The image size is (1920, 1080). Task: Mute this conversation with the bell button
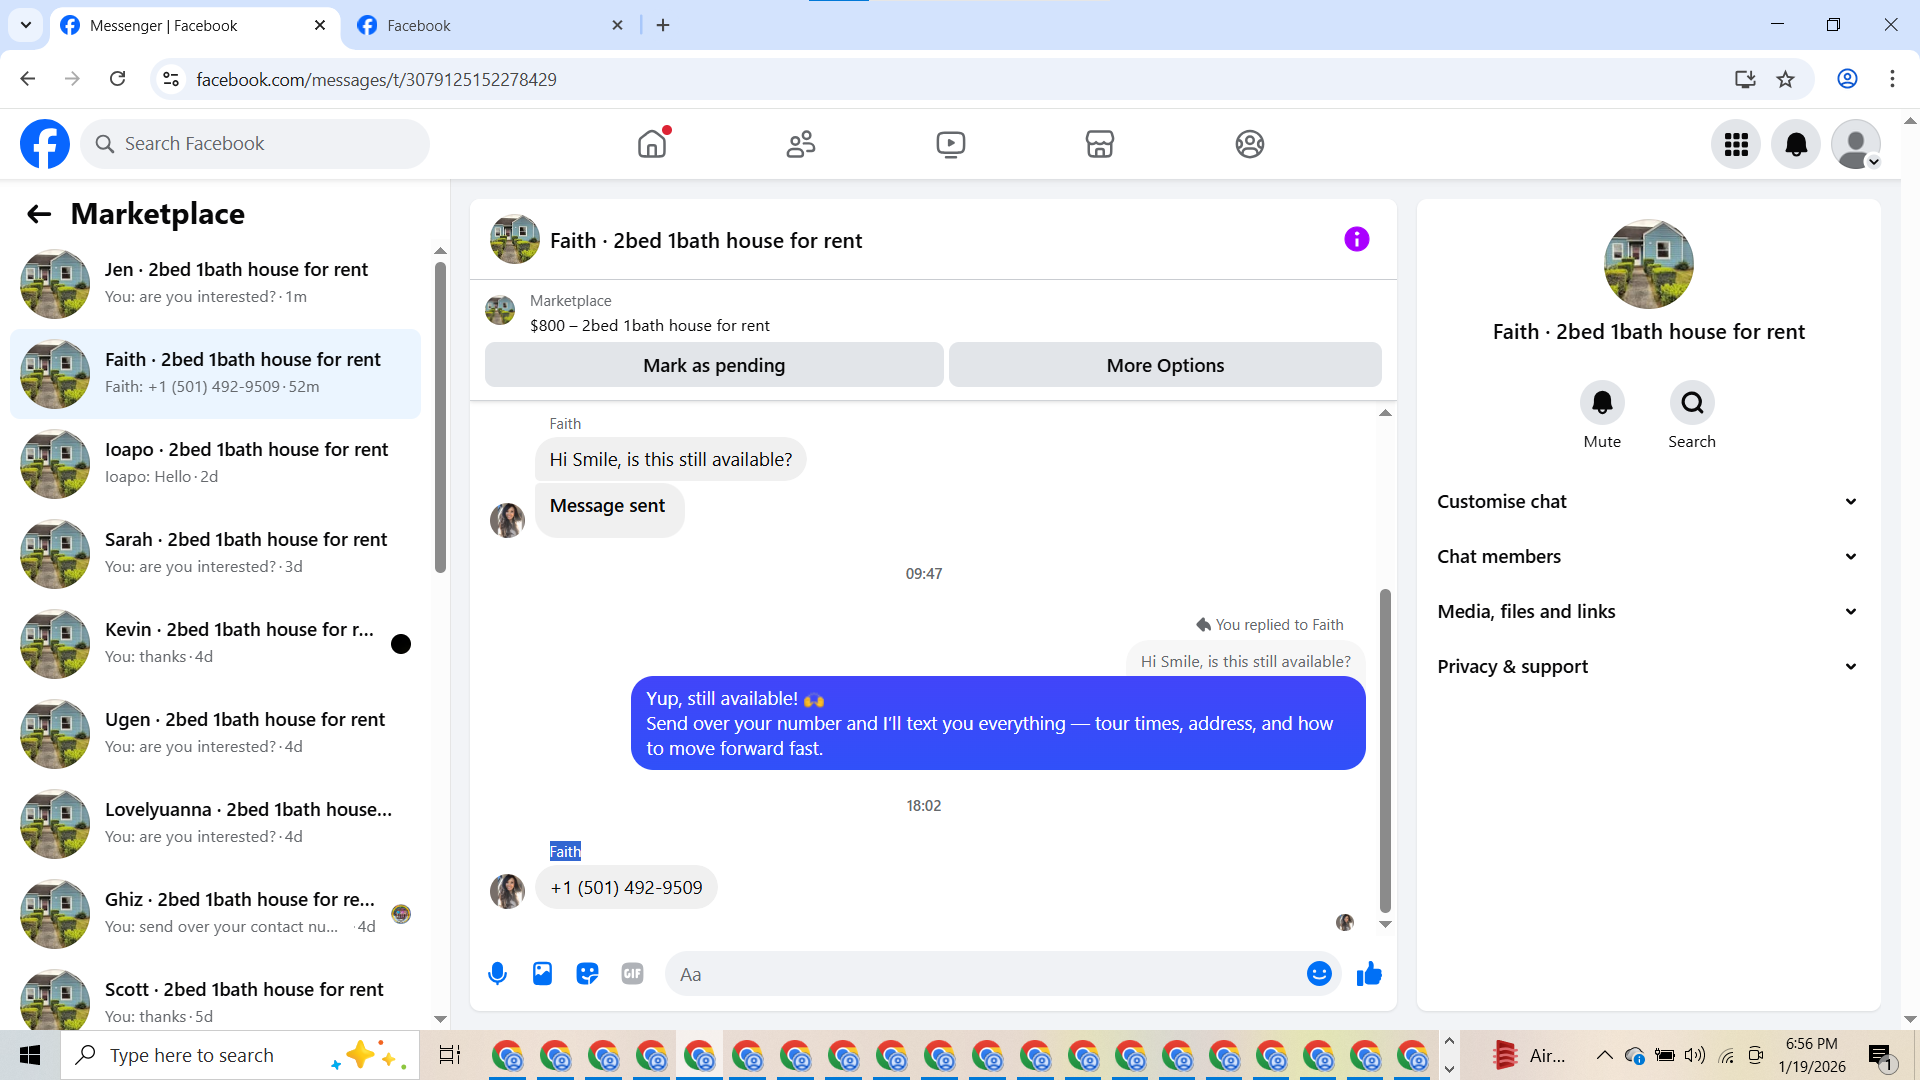click(1601, 402)
